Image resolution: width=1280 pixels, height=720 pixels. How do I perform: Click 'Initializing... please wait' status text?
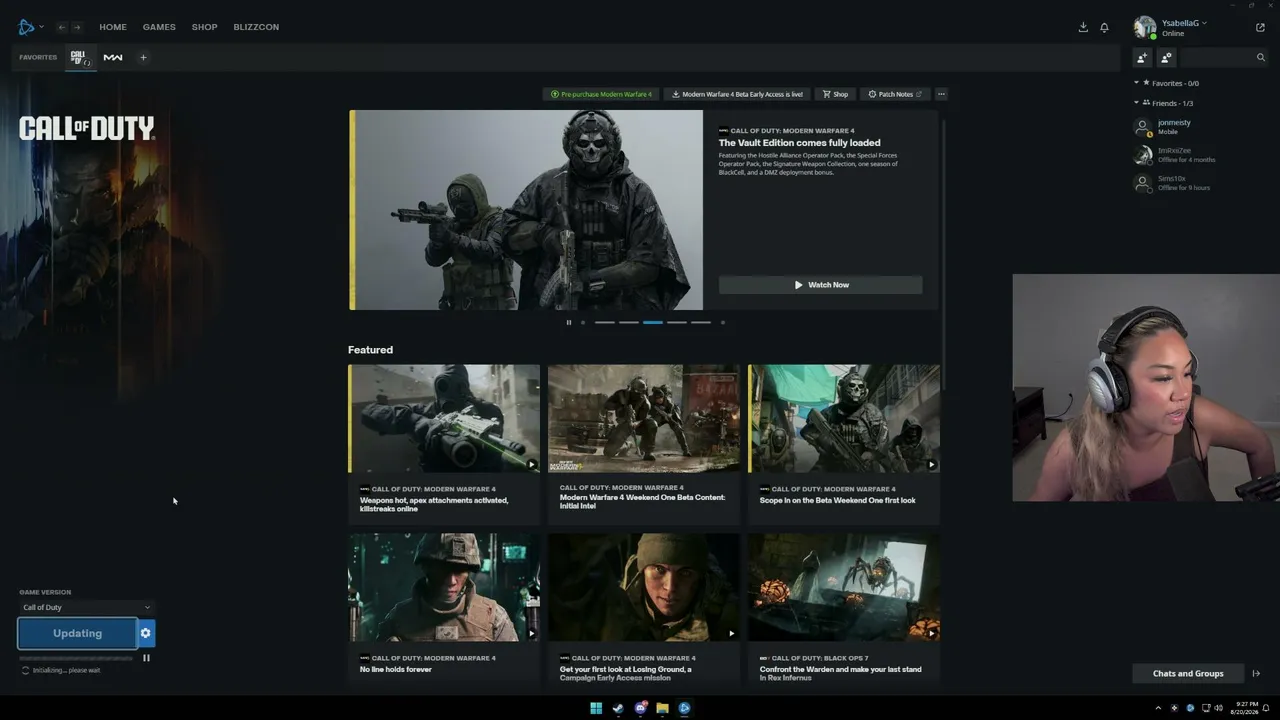pyautogui.click(x=67, y=670)
